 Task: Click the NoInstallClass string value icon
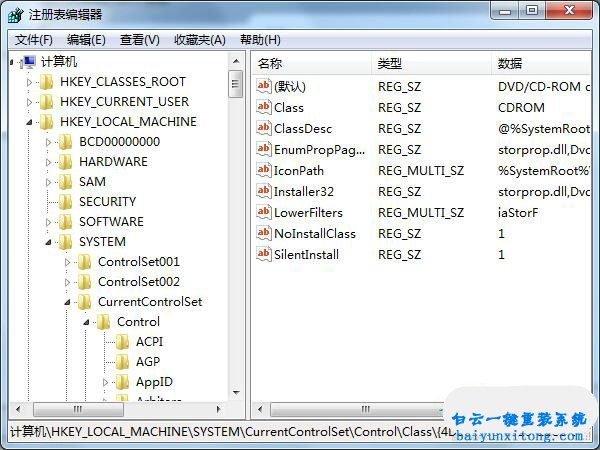264,233
